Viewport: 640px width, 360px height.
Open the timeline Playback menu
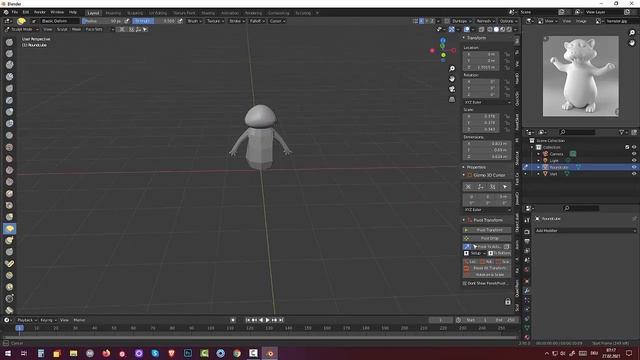27,320
